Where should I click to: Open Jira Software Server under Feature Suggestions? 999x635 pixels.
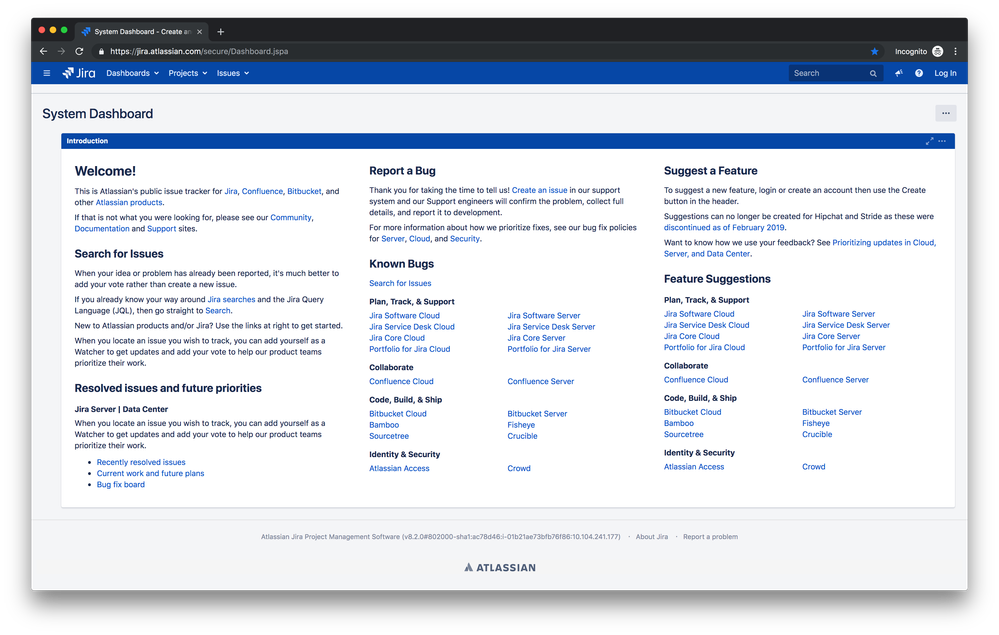838,314
